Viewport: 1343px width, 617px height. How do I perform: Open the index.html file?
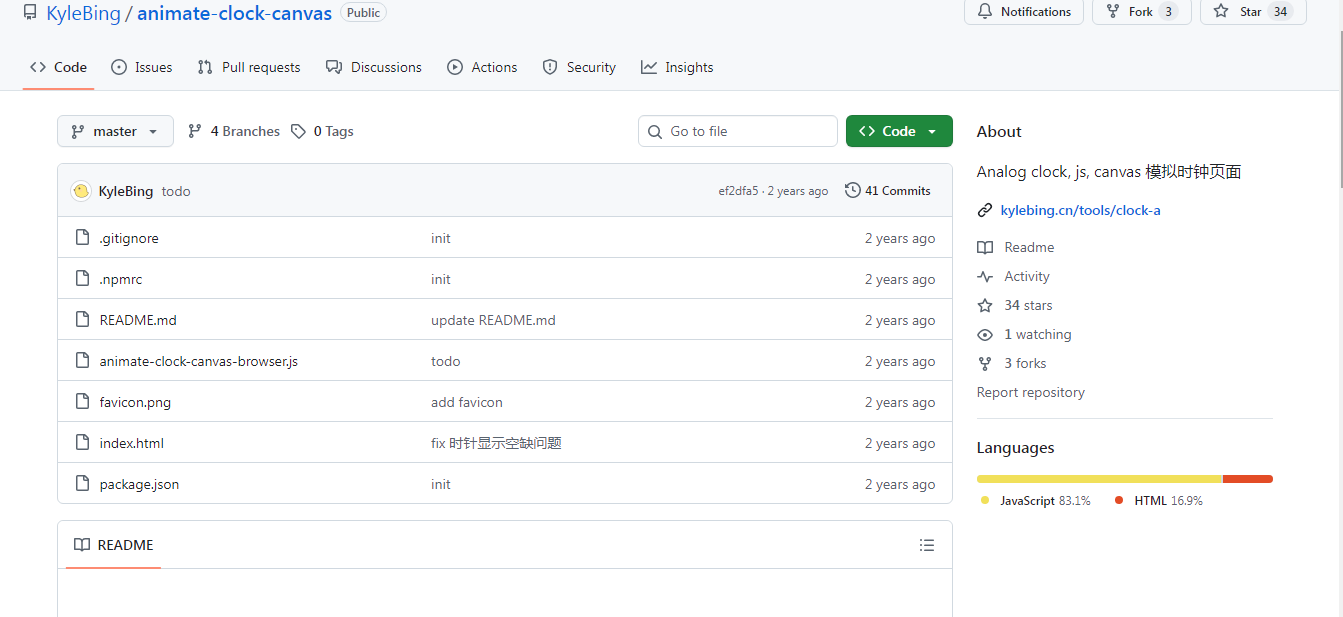click(x=132, y=443)
